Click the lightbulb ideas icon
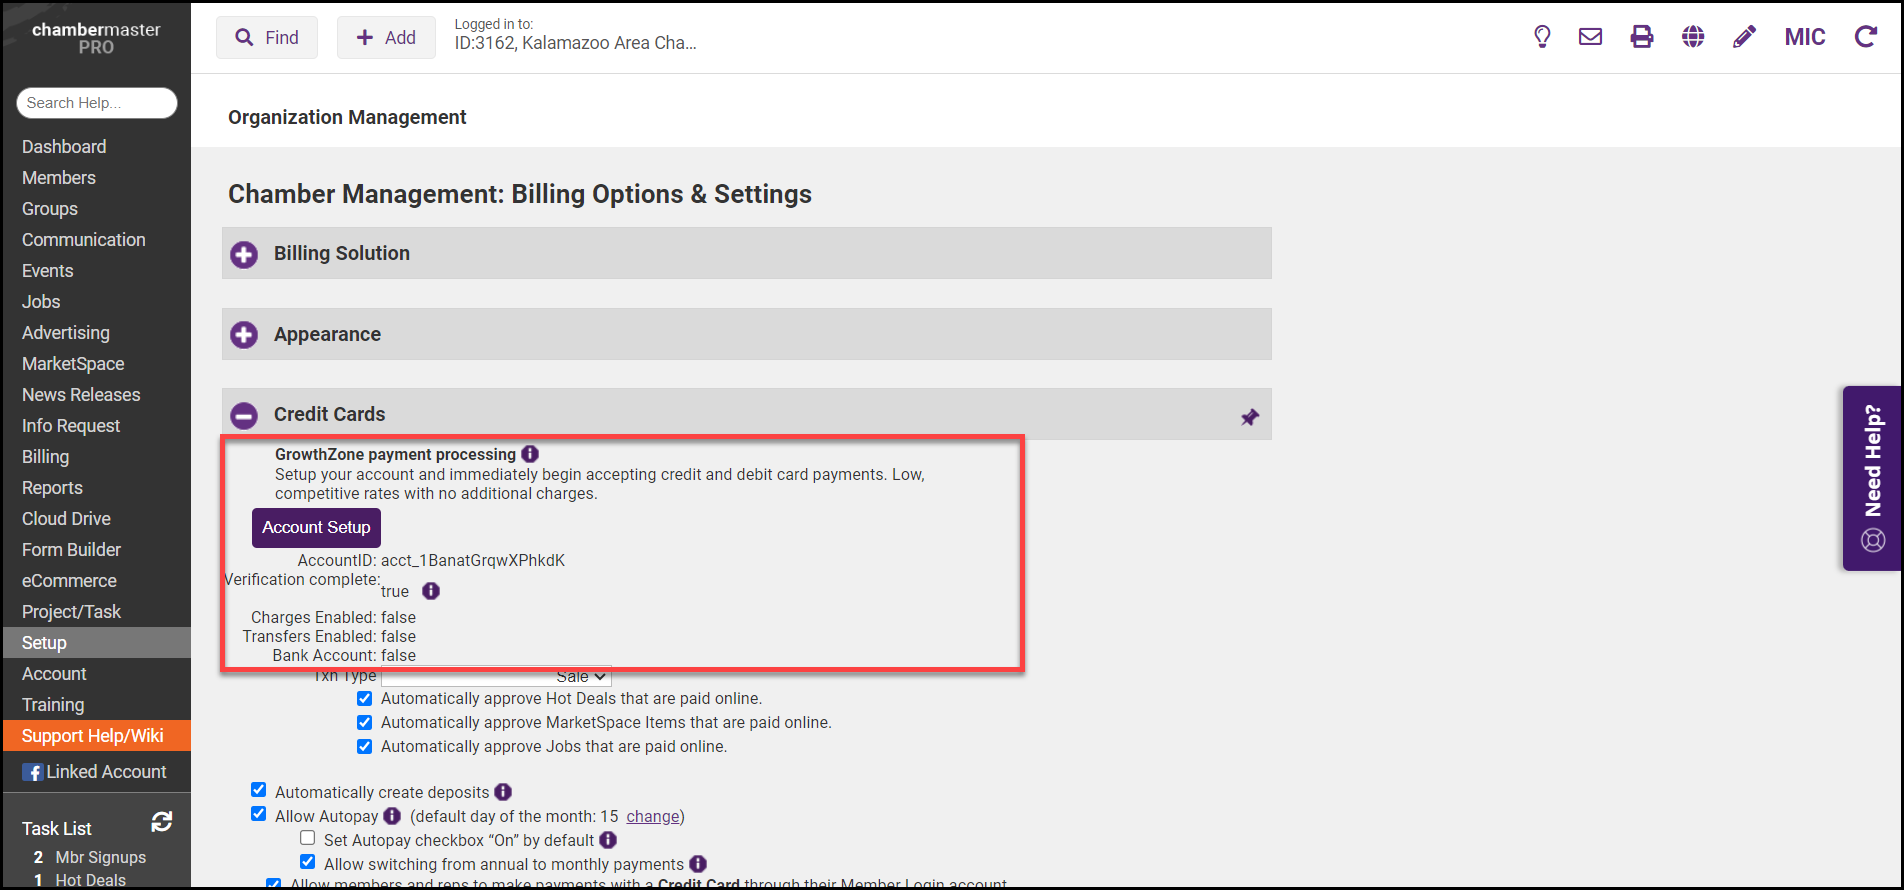Image resolution: width=1904 pixels, height=890 pixels. tap(1542, 37)
